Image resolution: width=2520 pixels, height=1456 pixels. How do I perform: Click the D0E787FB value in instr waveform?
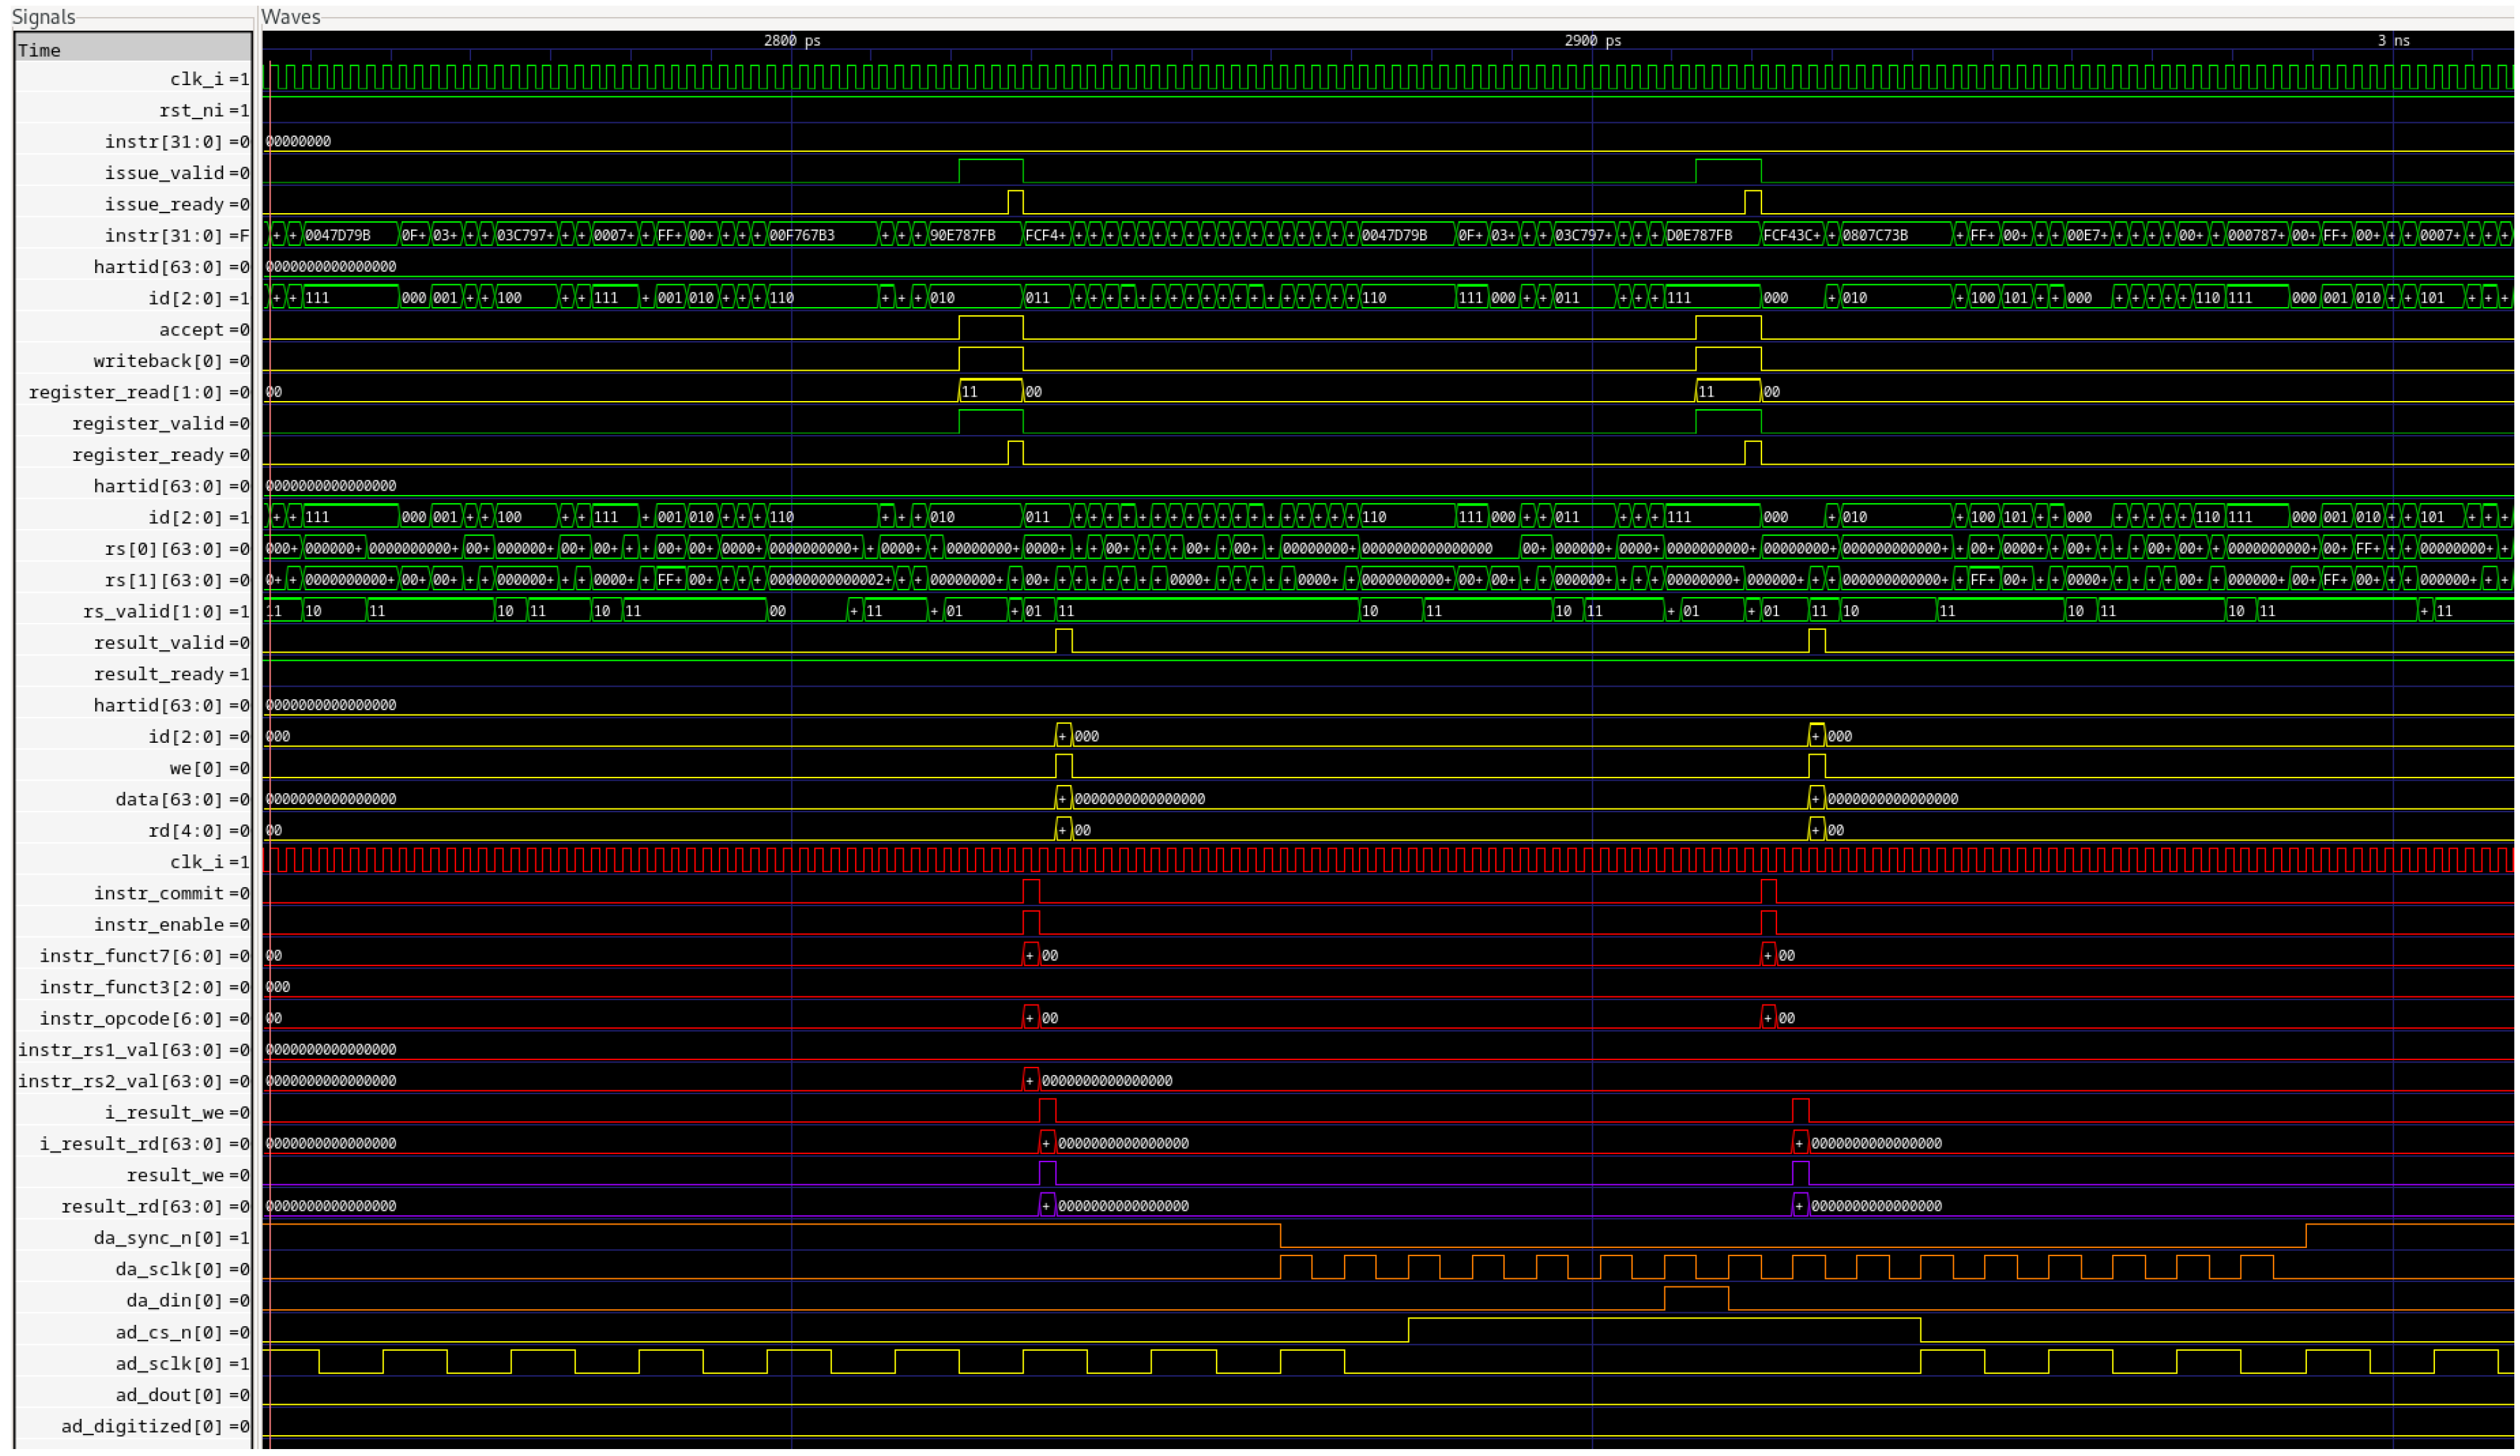tap(1700, 236)
